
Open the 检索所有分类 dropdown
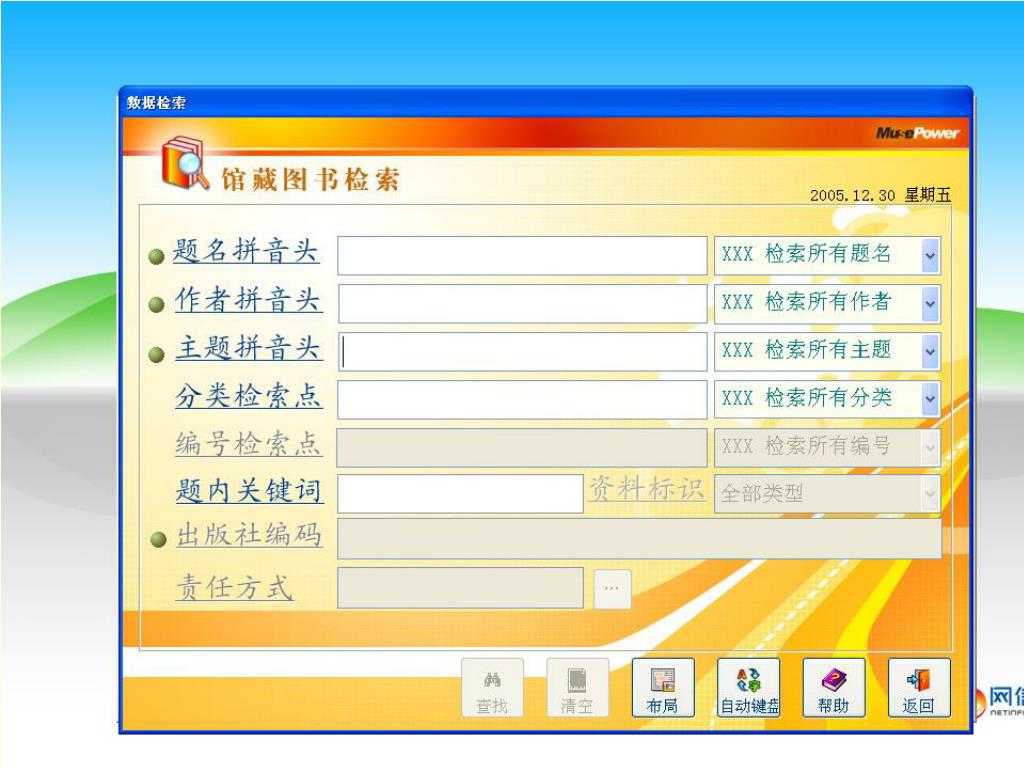point(930,398)
